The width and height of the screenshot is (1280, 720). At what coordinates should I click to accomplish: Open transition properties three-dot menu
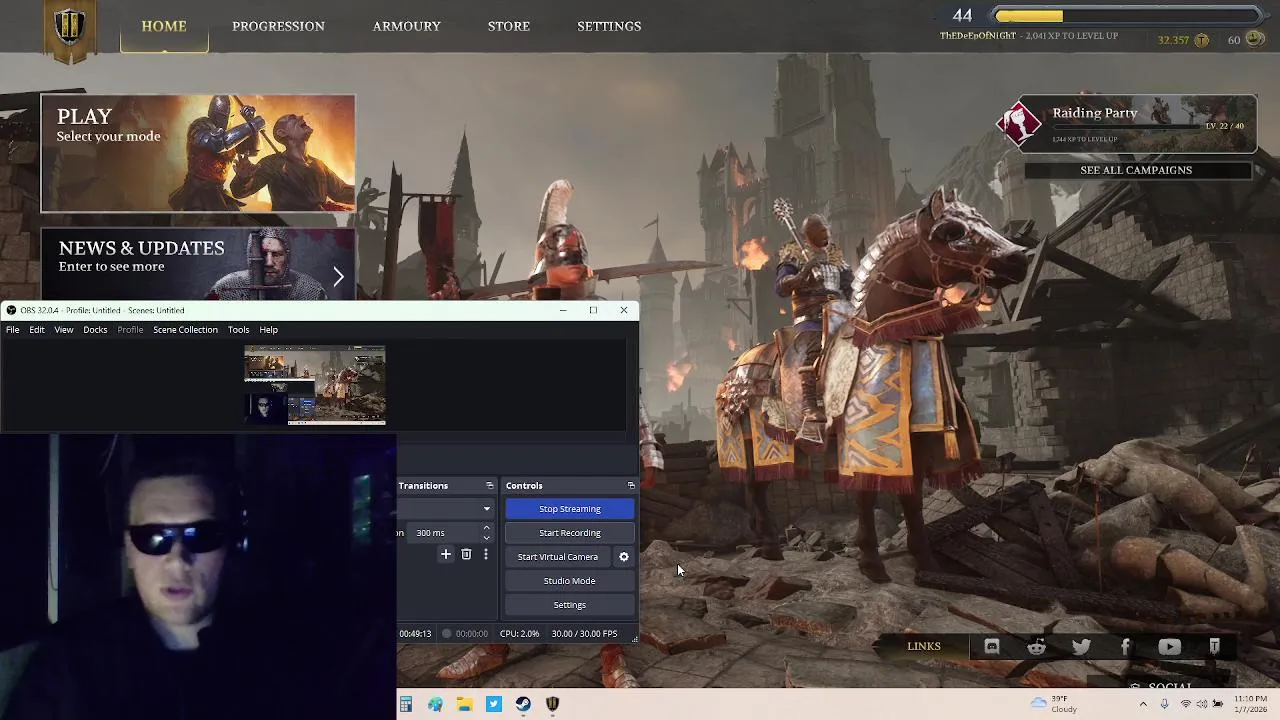coord(486,554)
